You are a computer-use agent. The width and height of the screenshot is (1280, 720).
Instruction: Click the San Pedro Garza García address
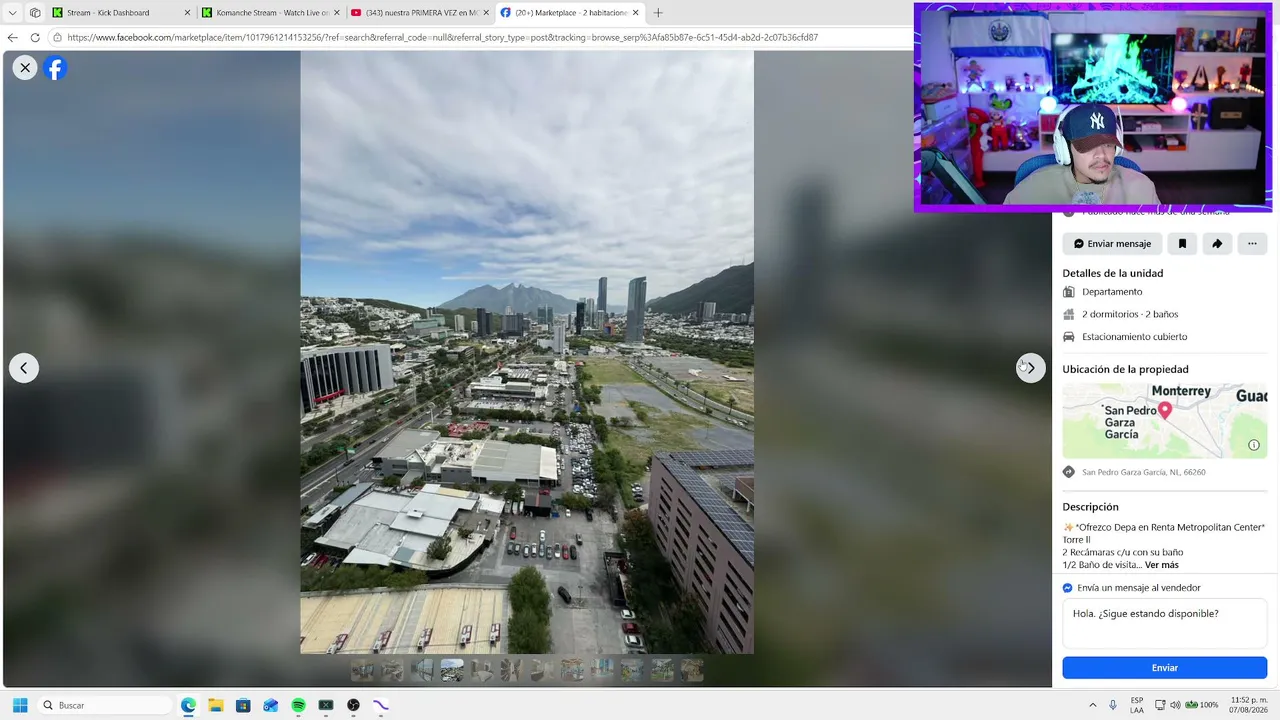pos(1144,472)
